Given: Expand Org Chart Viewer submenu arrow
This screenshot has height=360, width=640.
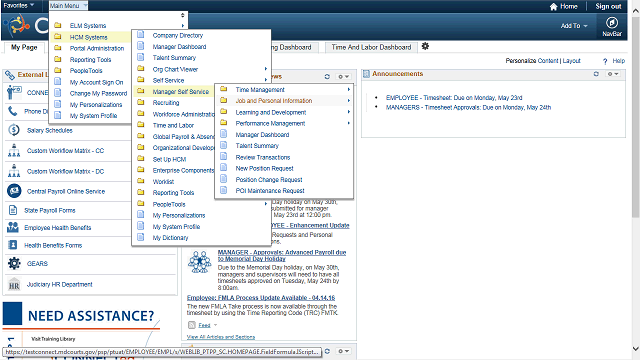Looking at the screenshot, I should [x=265, y=69].
